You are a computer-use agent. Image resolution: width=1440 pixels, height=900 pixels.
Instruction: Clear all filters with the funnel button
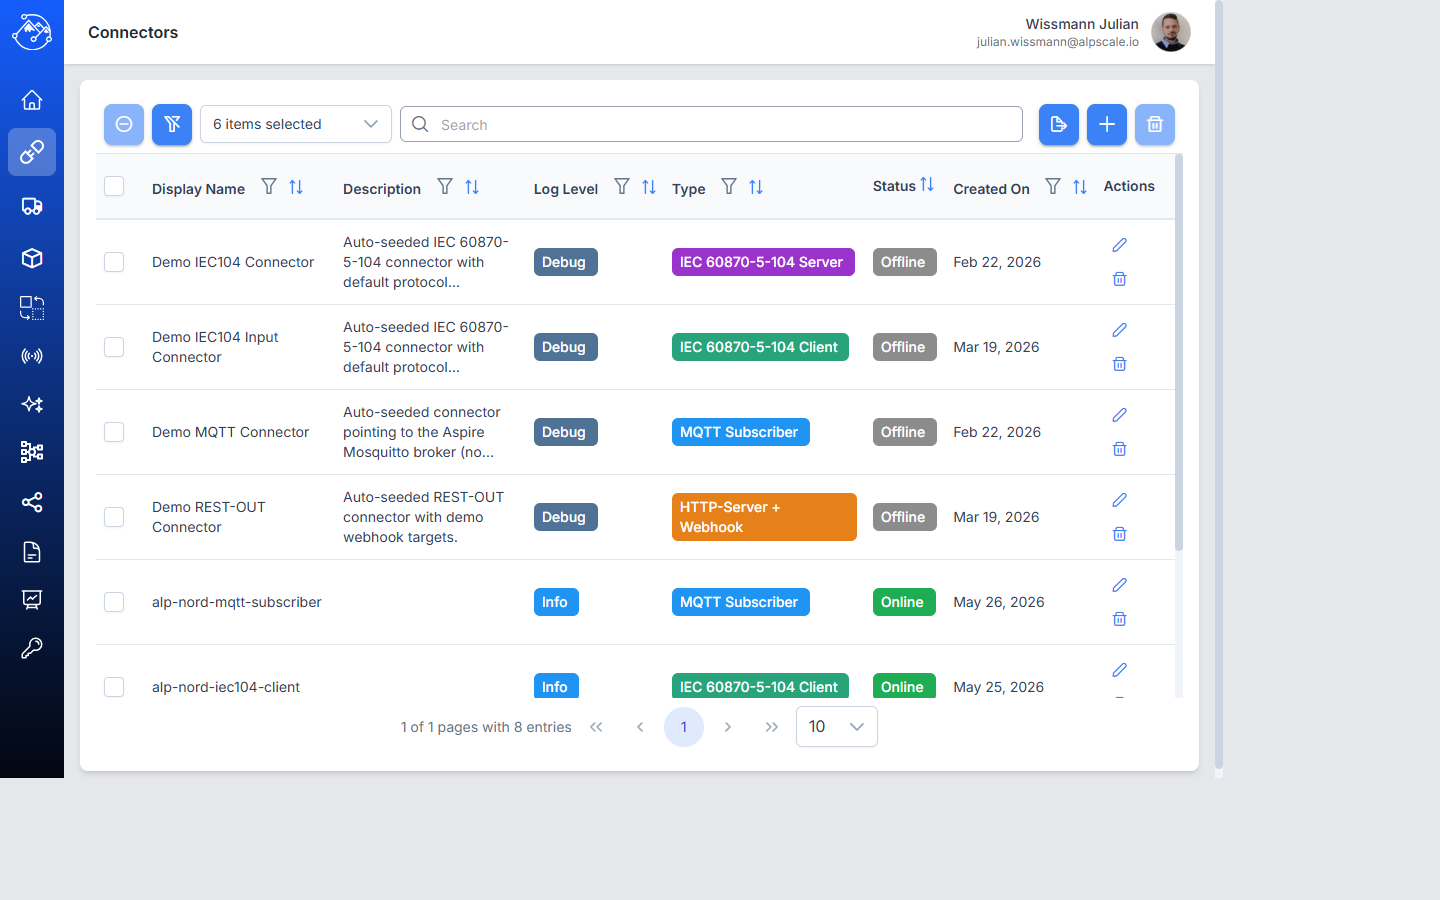(x=172, y=124)
